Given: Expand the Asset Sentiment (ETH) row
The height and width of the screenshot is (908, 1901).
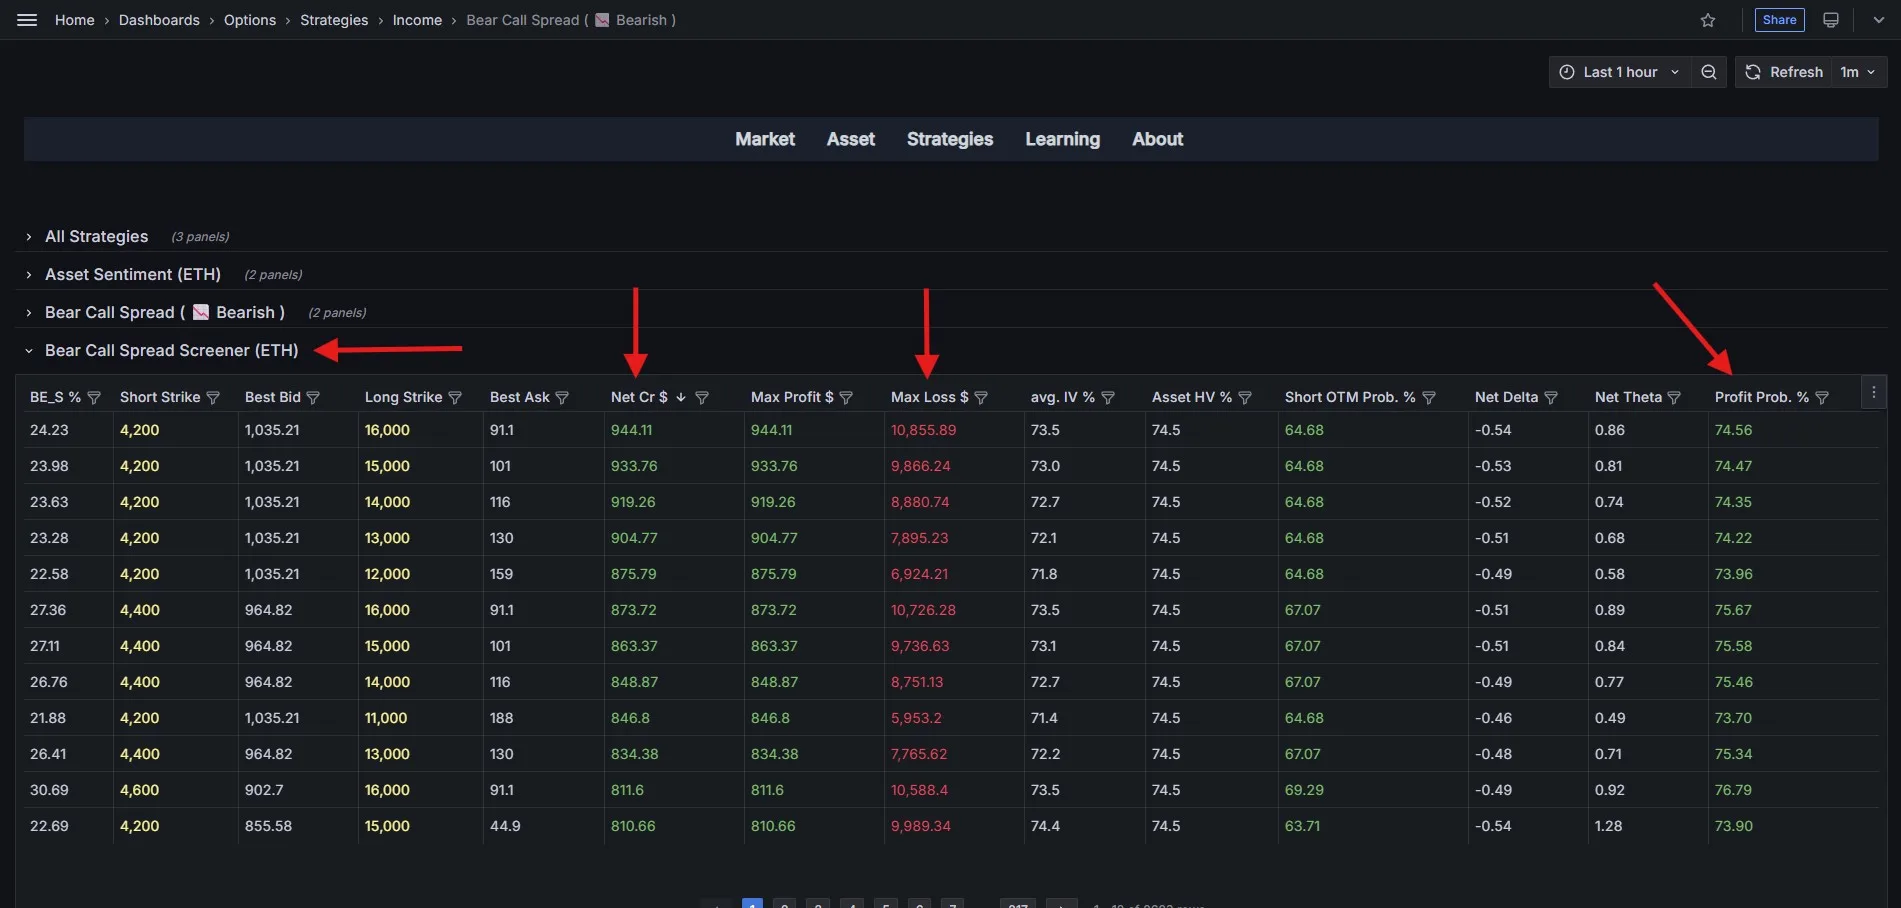Looking at the screenshot, I should (132, 274).
